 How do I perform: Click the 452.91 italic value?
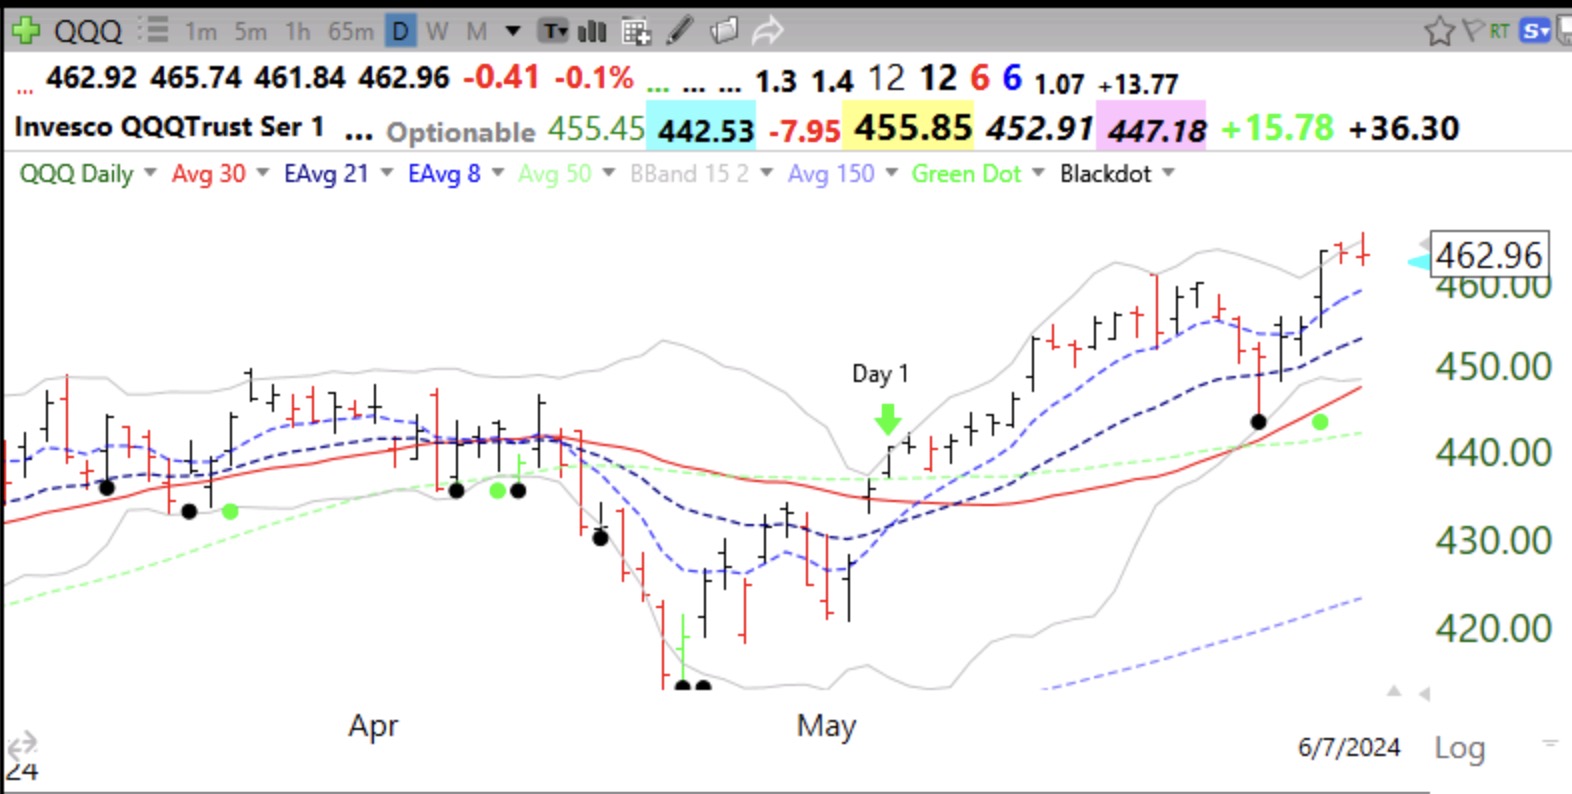[1040, 128]
